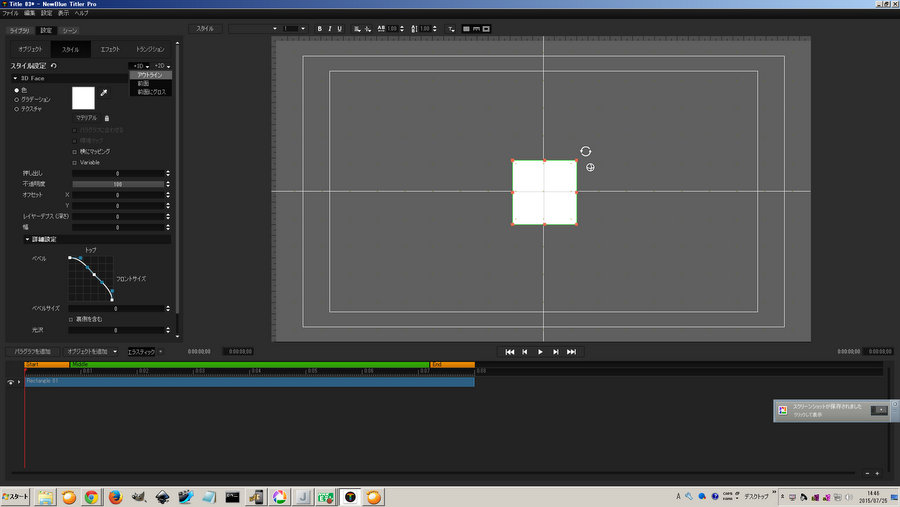Select アウトライン in the dropdown list
This screenshot has height=507, width=900.
[x=150, y=75]
